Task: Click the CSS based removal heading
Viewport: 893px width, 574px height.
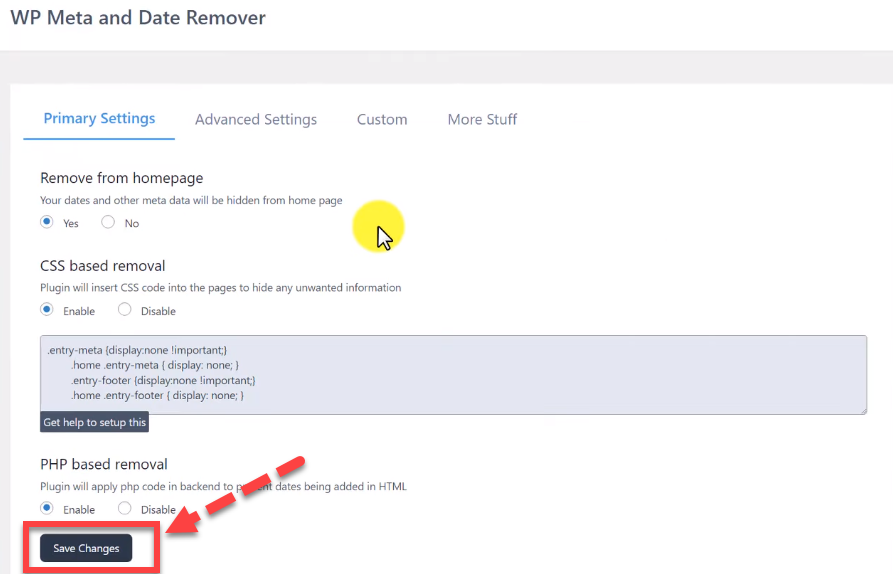Action: click(x=103, y=266)
